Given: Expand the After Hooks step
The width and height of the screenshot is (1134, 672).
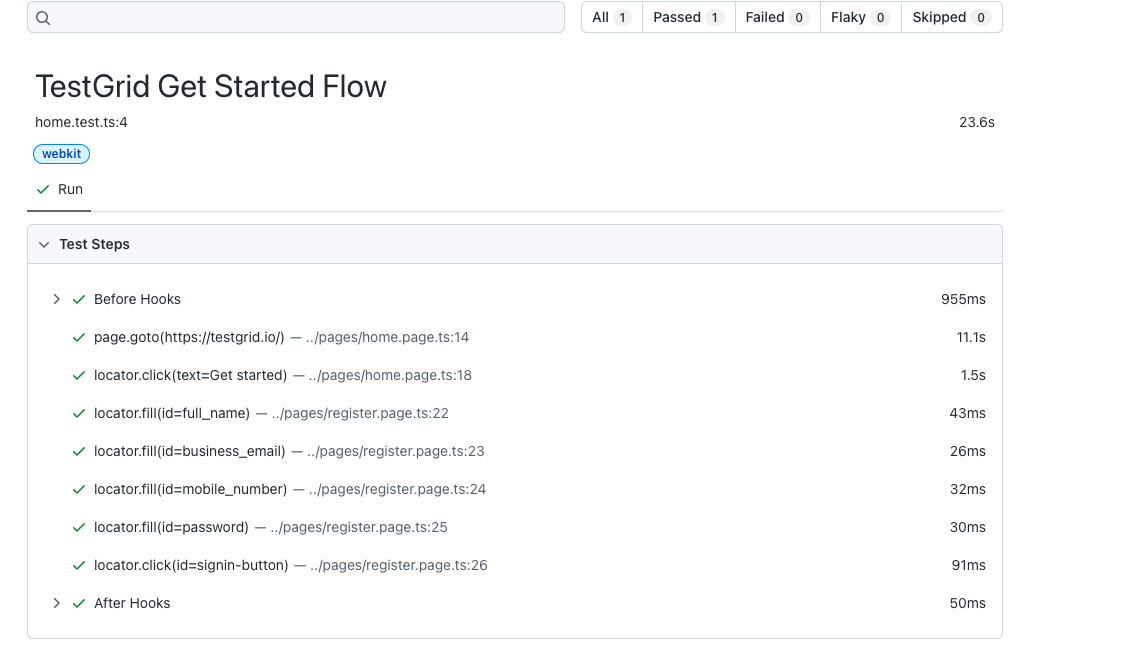Looking at the screenshot, I should tap(57, 603).
